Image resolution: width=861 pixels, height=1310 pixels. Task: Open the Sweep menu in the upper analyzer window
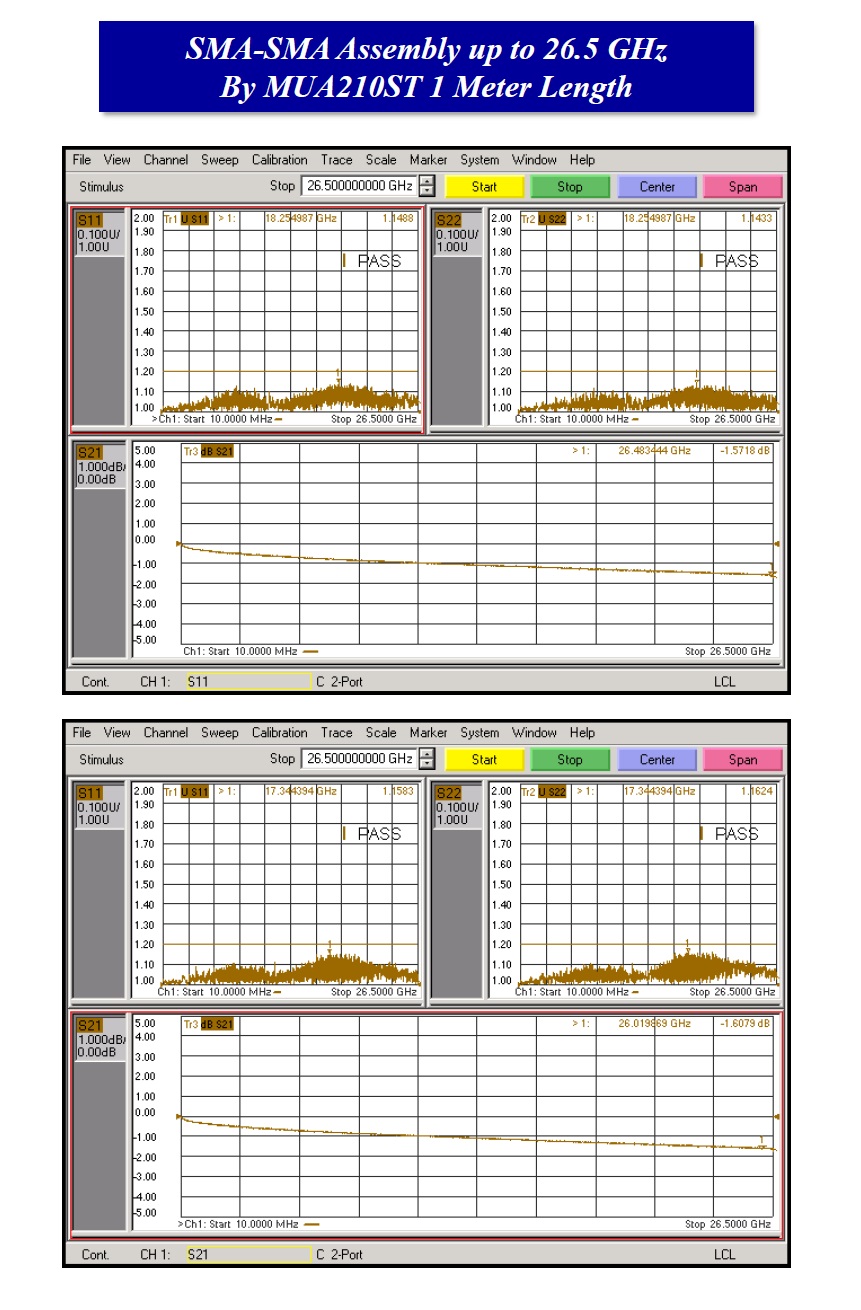[220, 160]
